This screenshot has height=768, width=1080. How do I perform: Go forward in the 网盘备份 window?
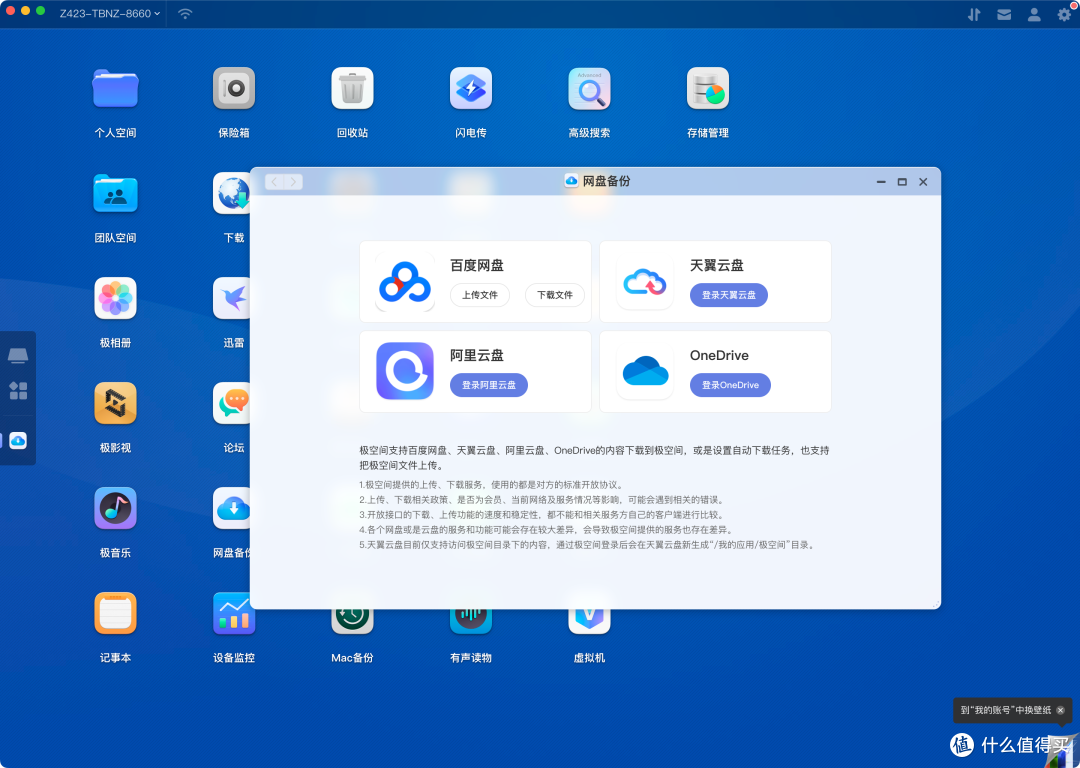coord(293,182)
